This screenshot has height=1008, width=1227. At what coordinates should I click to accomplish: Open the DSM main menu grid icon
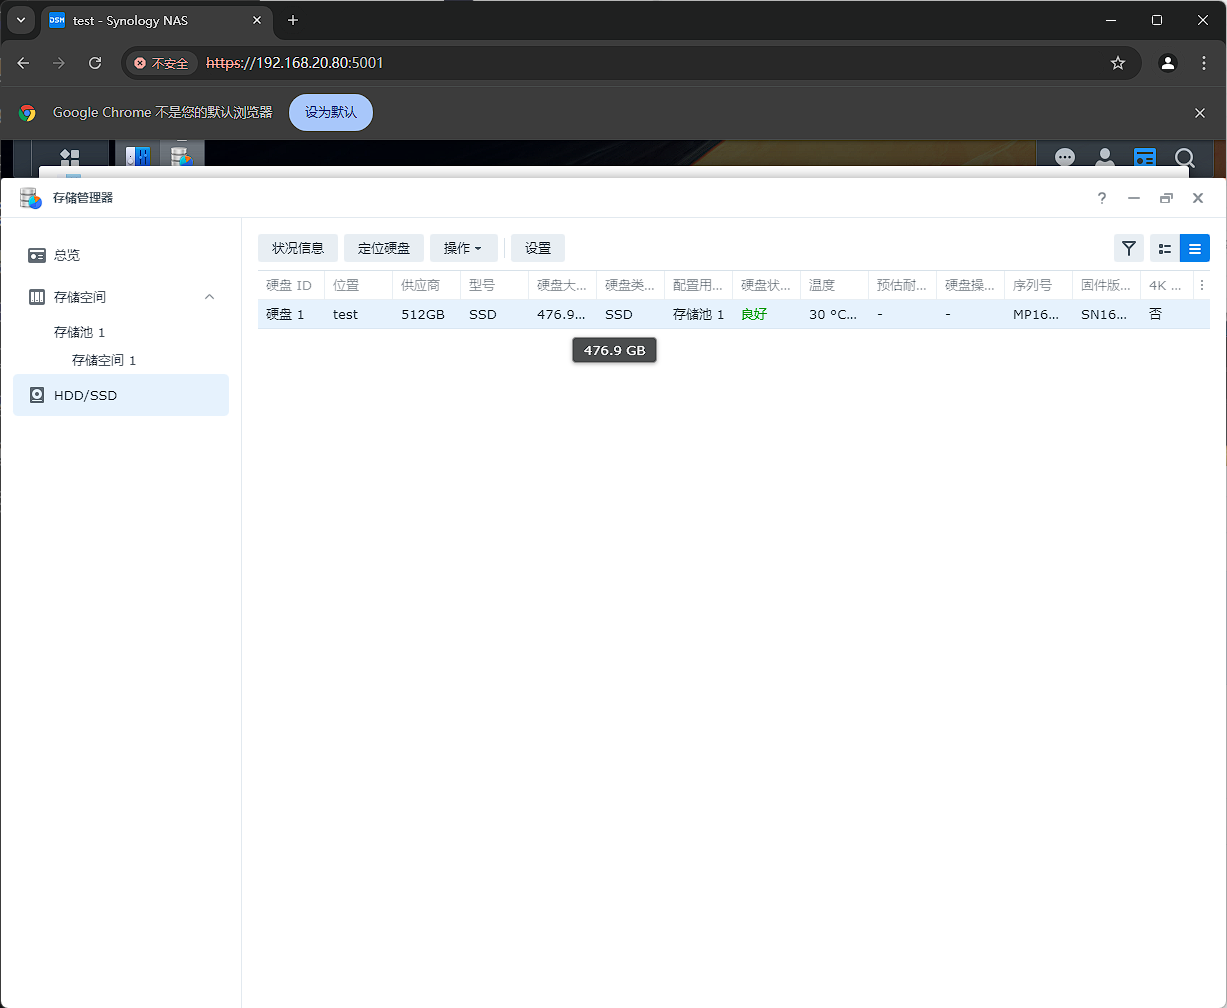70,158
